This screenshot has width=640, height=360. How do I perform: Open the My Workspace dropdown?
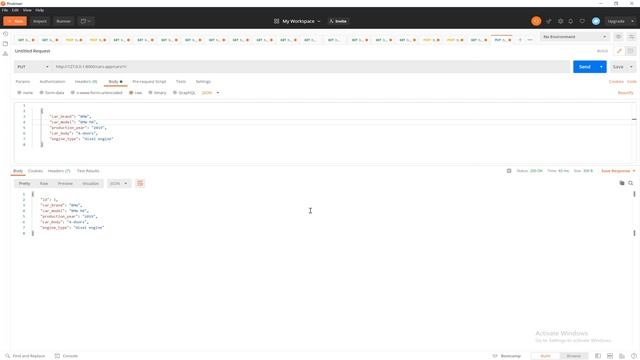298,21
